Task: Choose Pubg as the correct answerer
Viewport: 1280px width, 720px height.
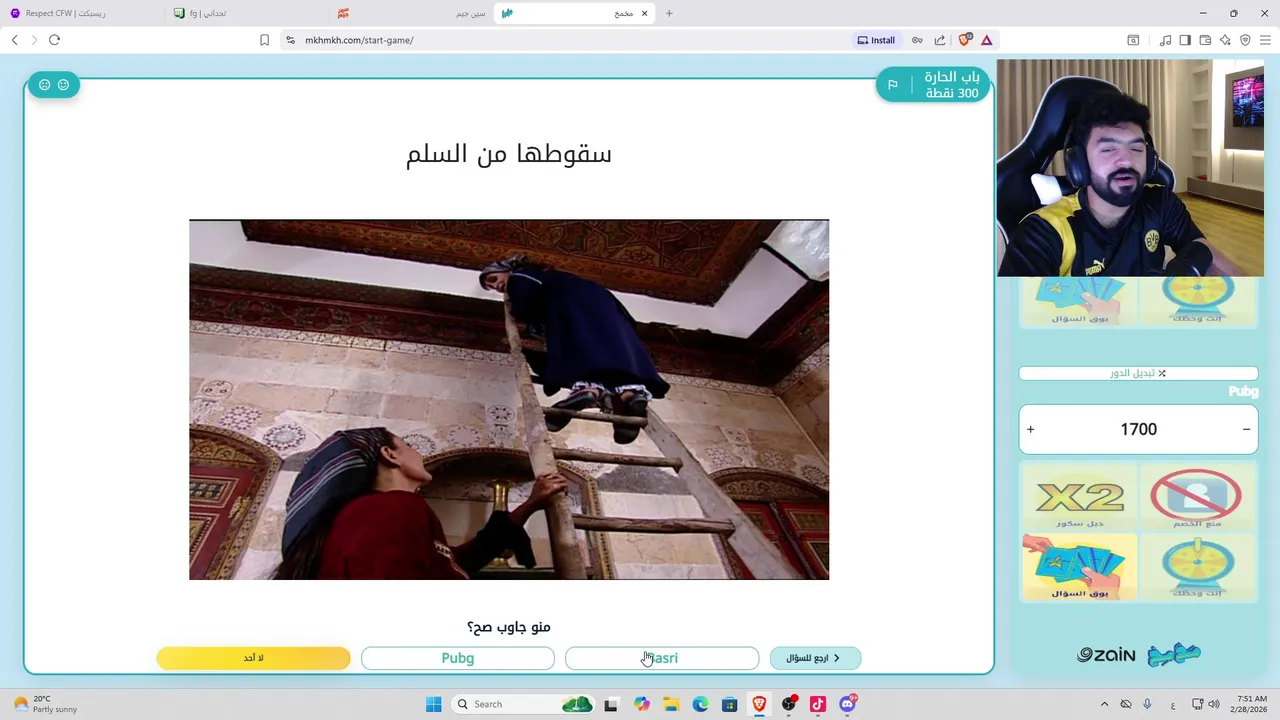Action: tap(458, 658)
